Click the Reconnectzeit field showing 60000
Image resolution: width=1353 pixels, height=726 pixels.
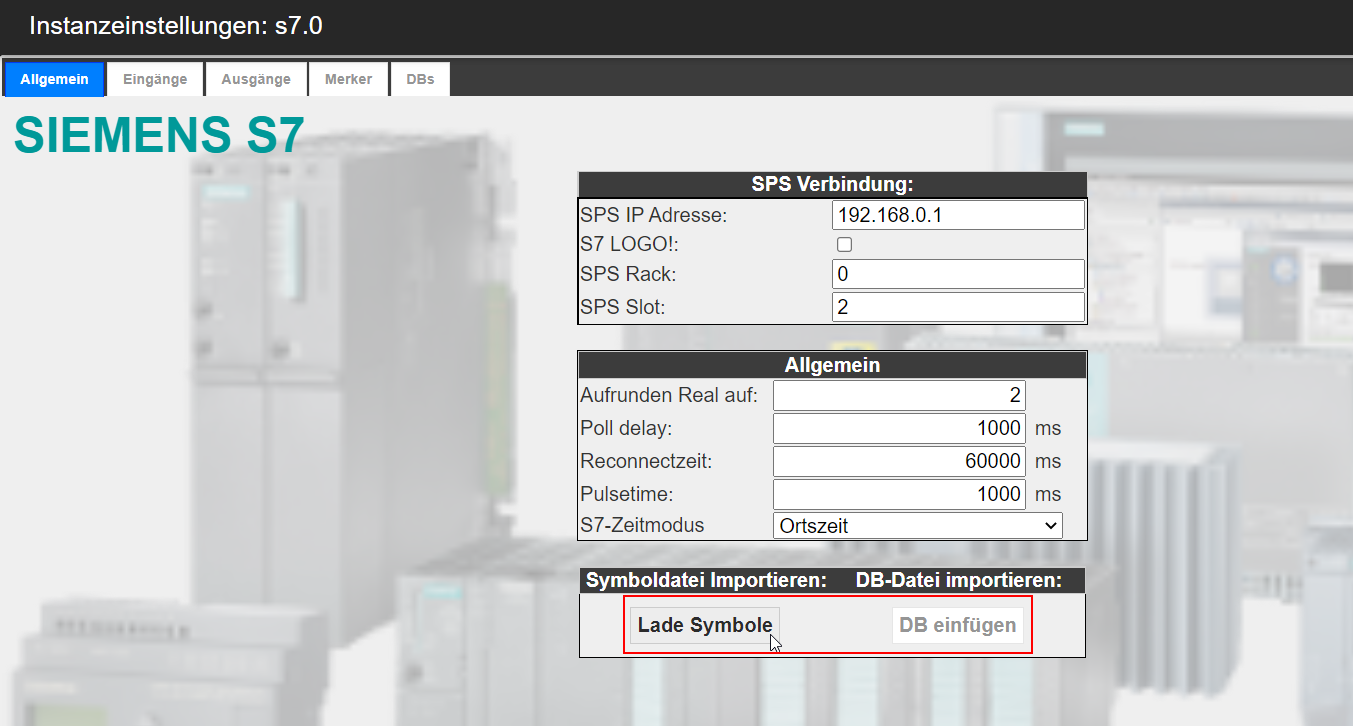pyautogui.click(x=899, y=461)
